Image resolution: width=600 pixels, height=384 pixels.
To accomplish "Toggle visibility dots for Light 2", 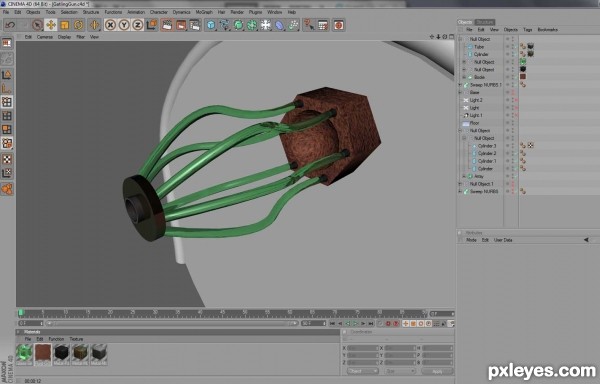I will [513, 100].
